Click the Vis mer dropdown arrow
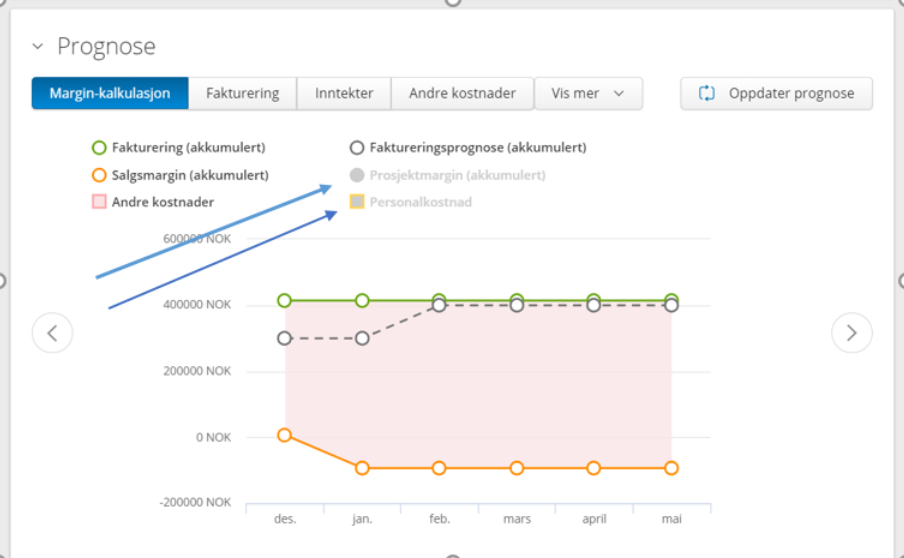The height and width of the screenshot is (558, 904). (x=619, y=93)
